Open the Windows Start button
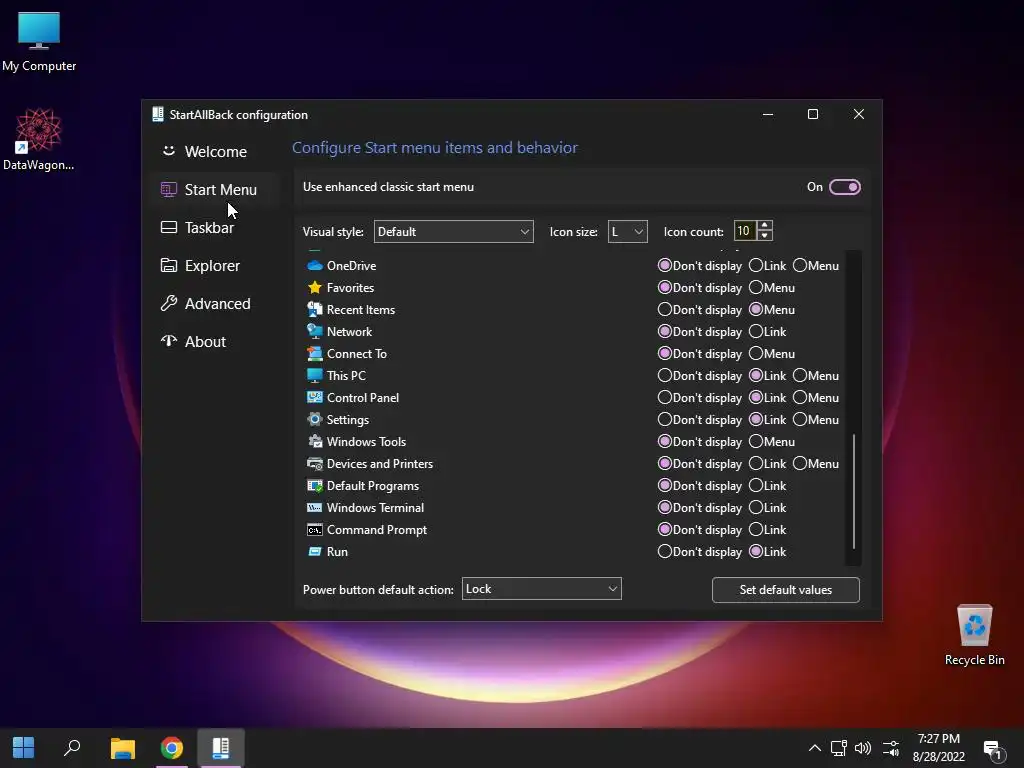 (24, 748)
